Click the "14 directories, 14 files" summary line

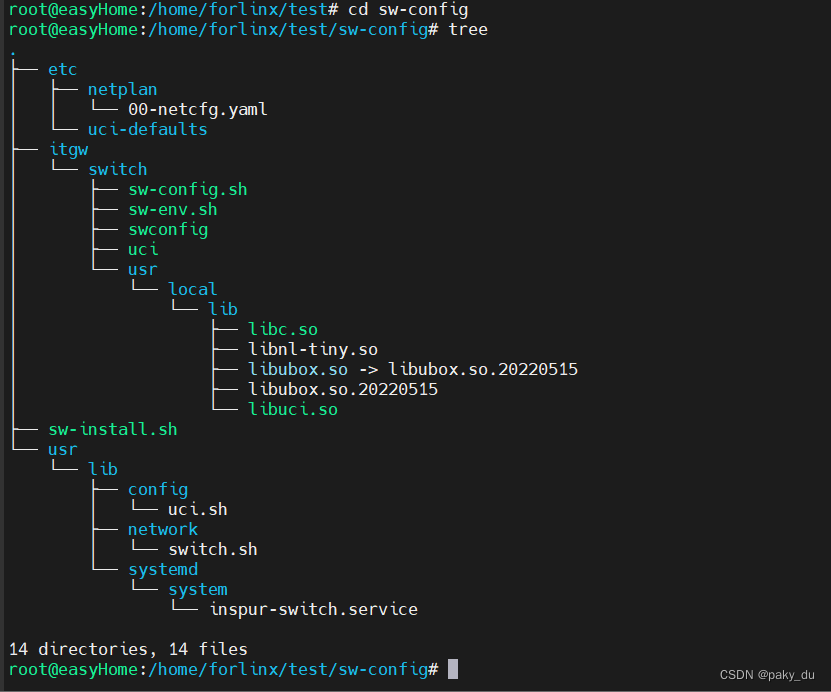tap(128, 649)
